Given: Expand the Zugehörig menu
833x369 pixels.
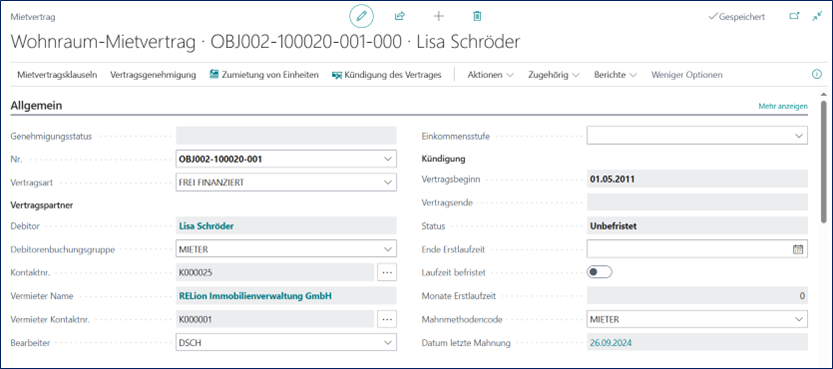Looking at the screenshot, I should [554, 75].
